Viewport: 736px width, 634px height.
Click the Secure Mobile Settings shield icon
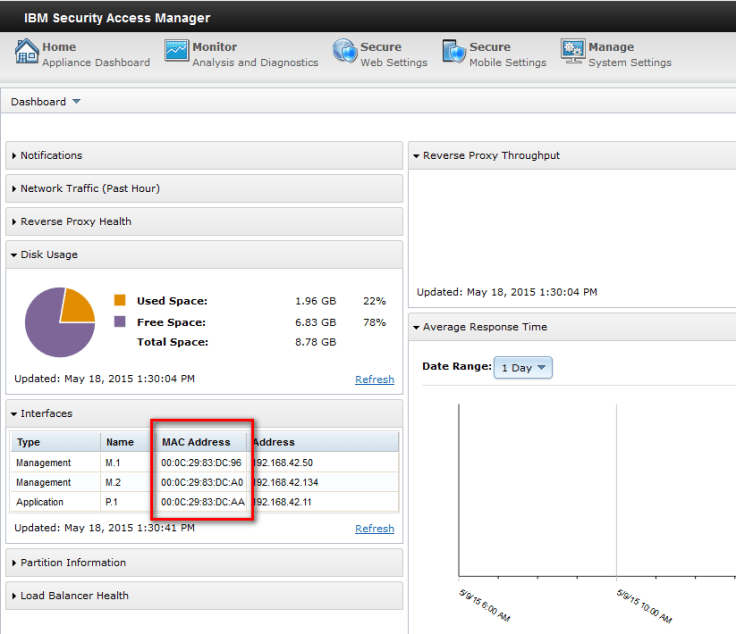click(454, 52)
